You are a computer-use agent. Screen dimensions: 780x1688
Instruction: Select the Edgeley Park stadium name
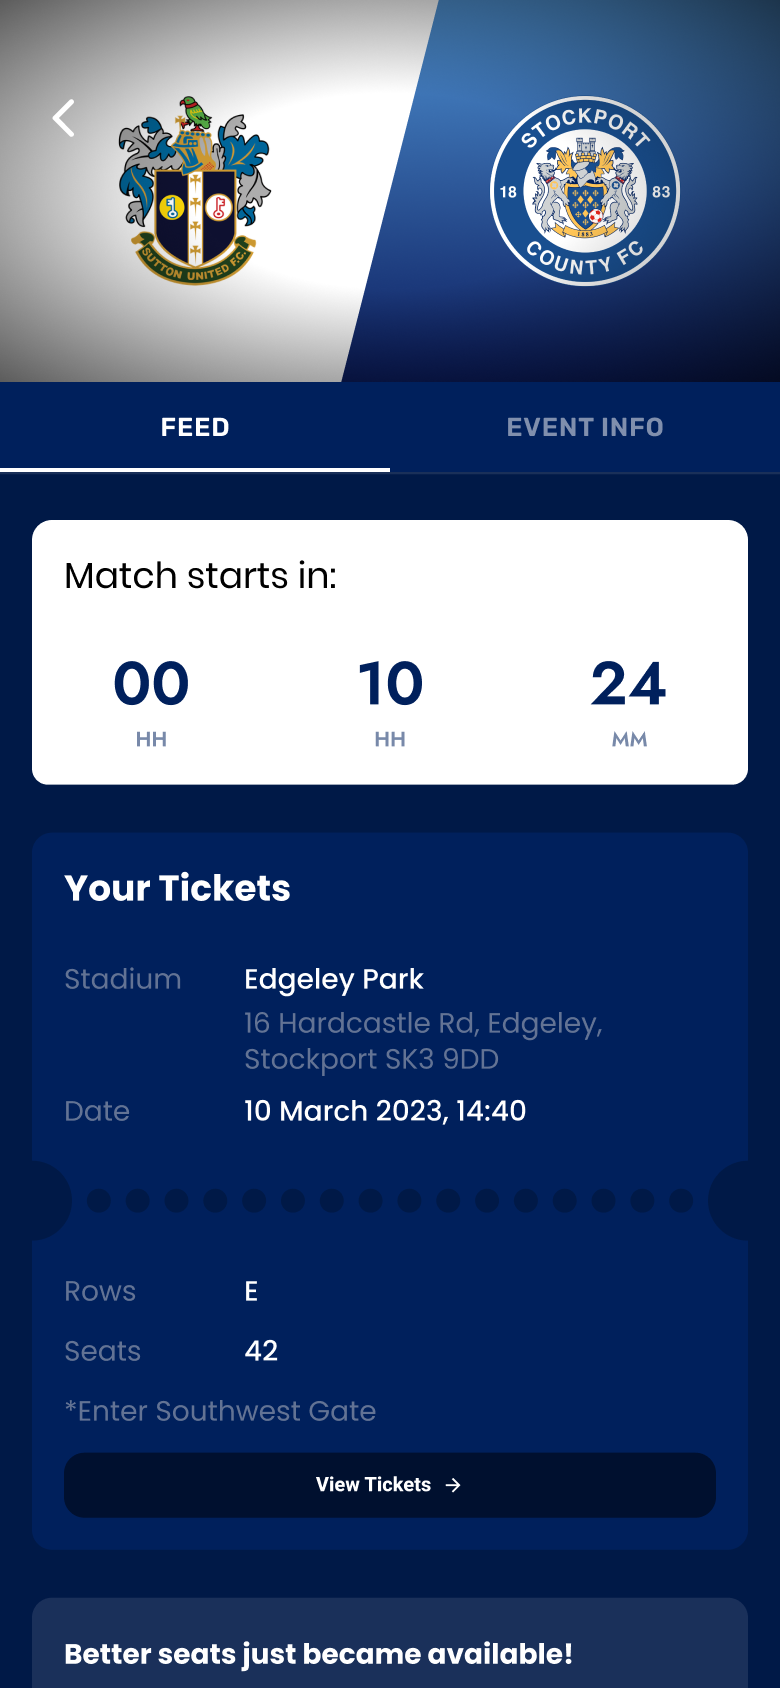[x=334, y=979]
